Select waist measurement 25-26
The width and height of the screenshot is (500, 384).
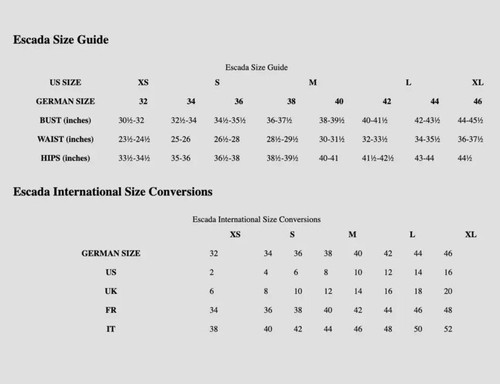pyautogui.click(x=181, y=139)
